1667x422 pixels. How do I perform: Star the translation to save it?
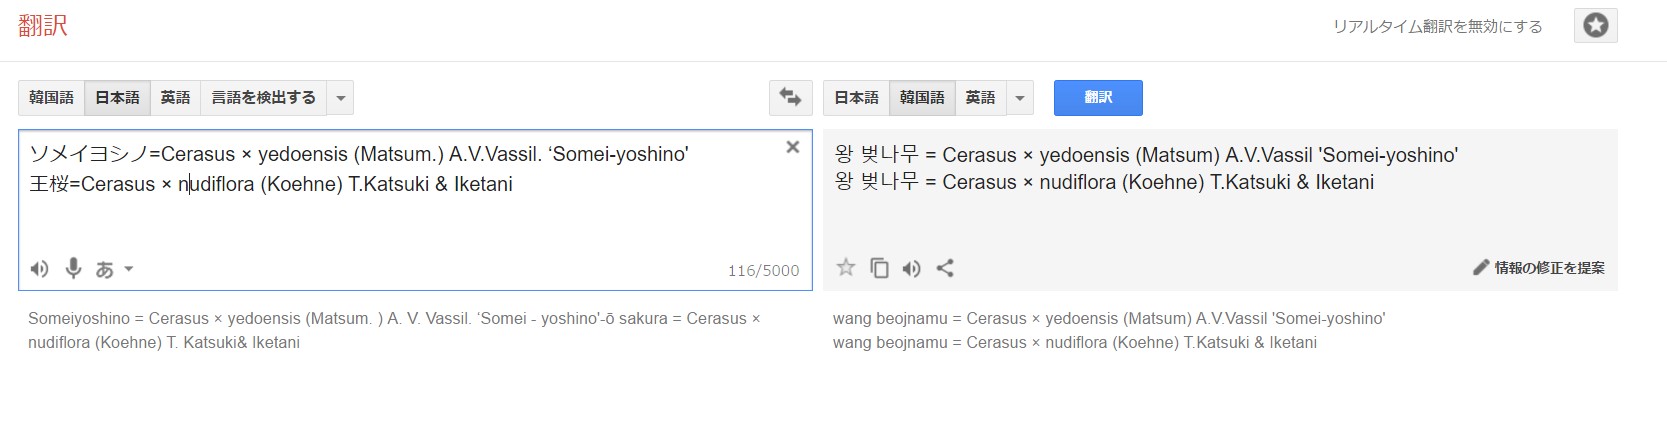point(846,267)
